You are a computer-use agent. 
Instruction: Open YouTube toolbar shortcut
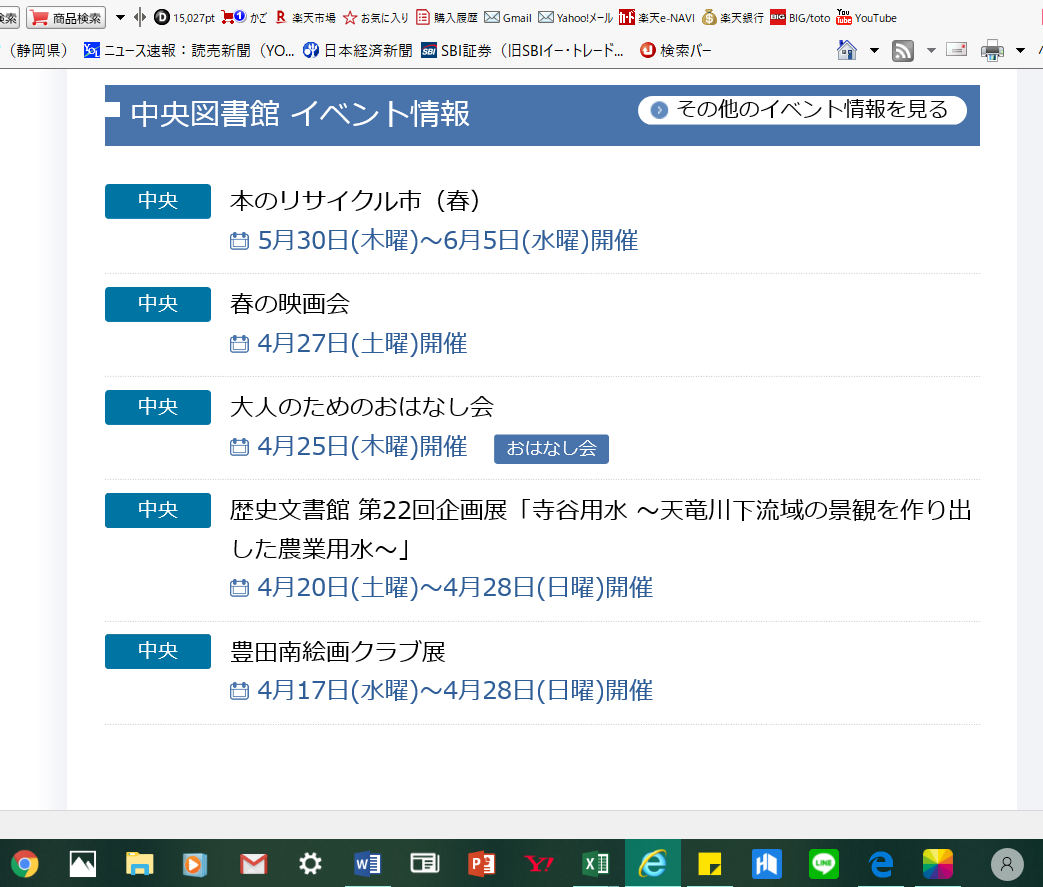pyautogui.click(x=867, y=17)
